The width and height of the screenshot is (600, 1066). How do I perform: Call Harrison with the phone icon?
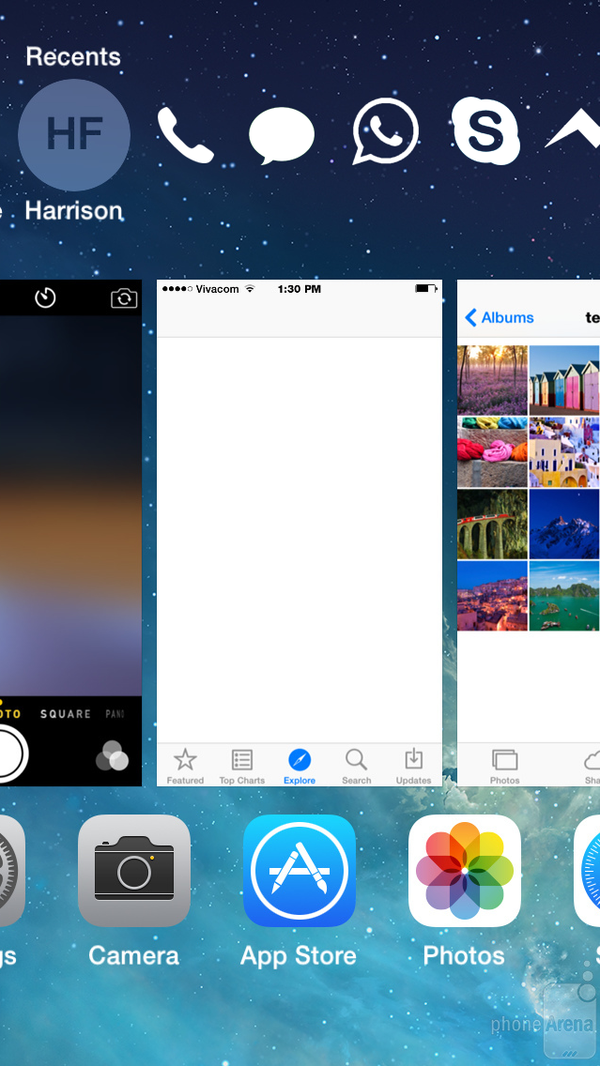186,135
